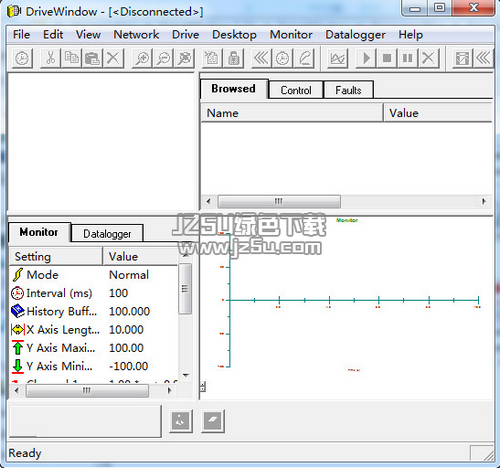Click the -100.00 Y axis minimum value
500x468 pixels.
click(x=129, y=366)
